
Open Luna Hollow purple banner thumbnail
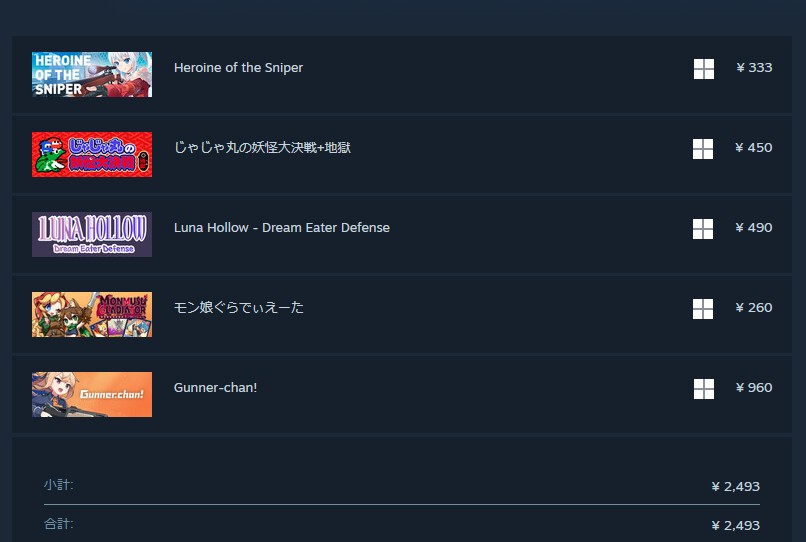(92, 234)
